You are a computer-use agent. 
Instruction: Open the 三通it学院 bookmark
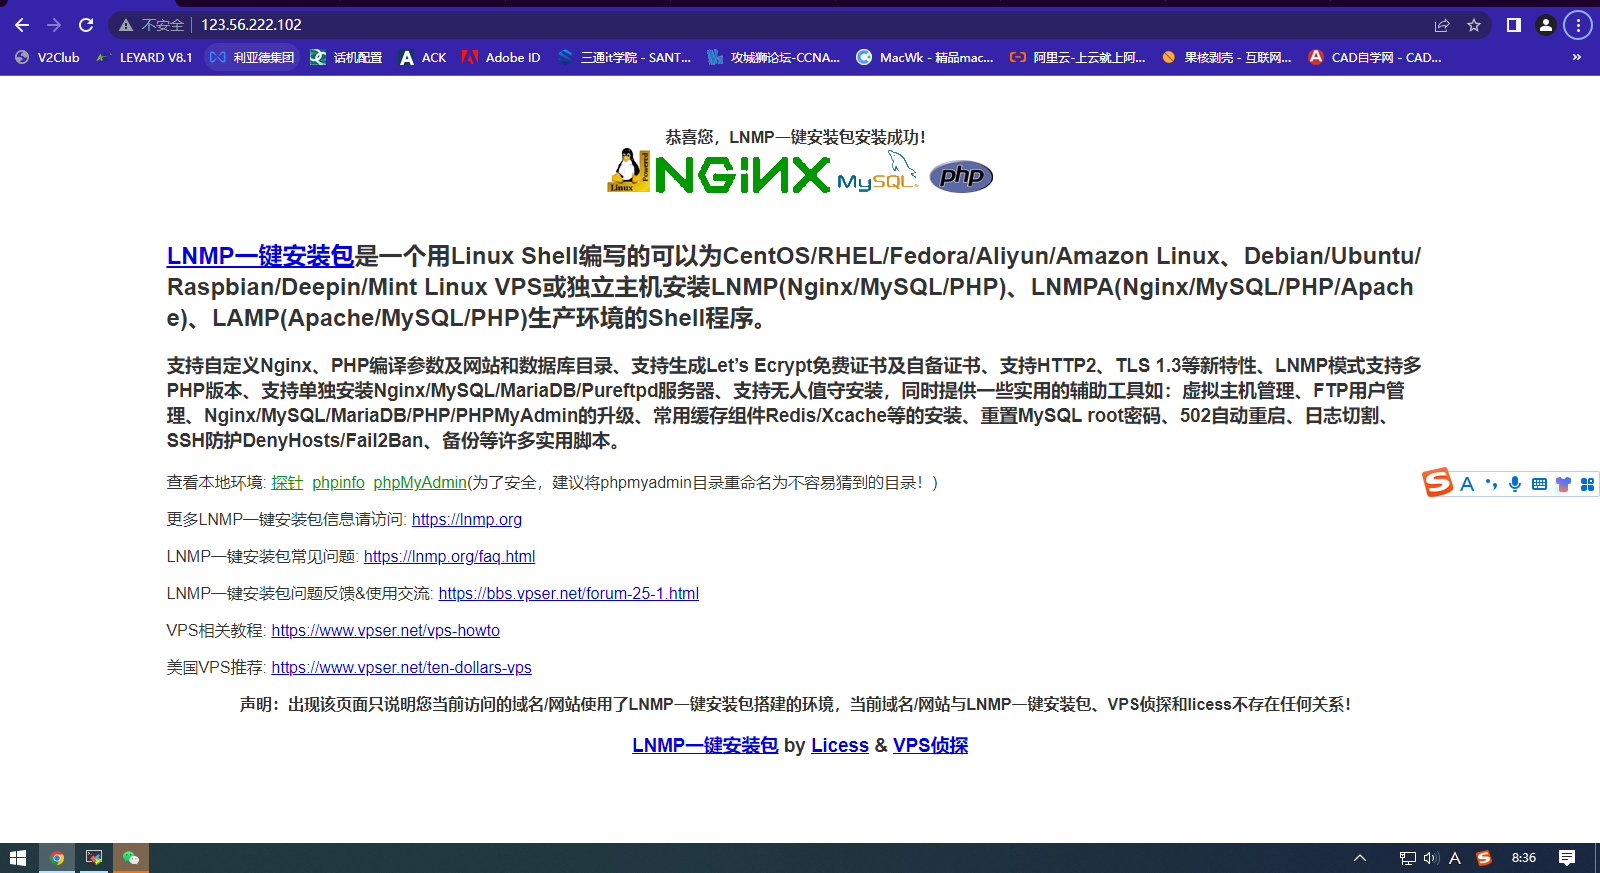tap(625, 57)
